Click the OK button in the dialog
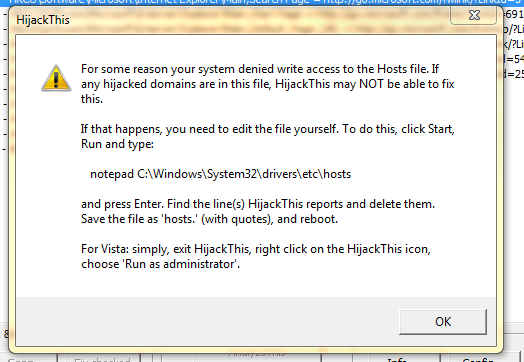Screen dimensions: 524x362 click(443, 322)
